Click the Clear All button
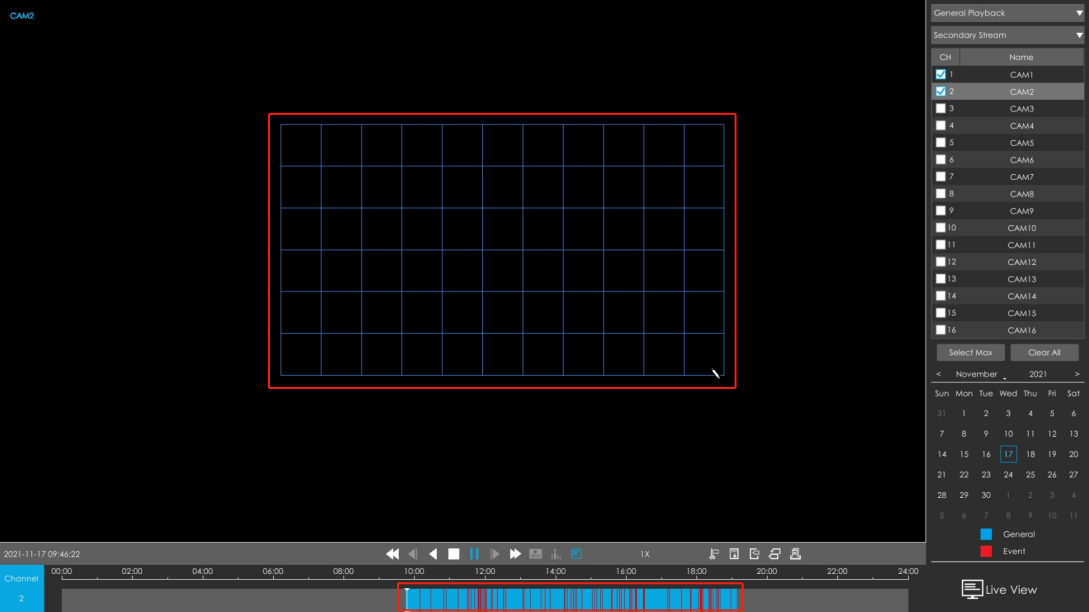Viewport: 1089px width, 612px height. coord(1044,353)
